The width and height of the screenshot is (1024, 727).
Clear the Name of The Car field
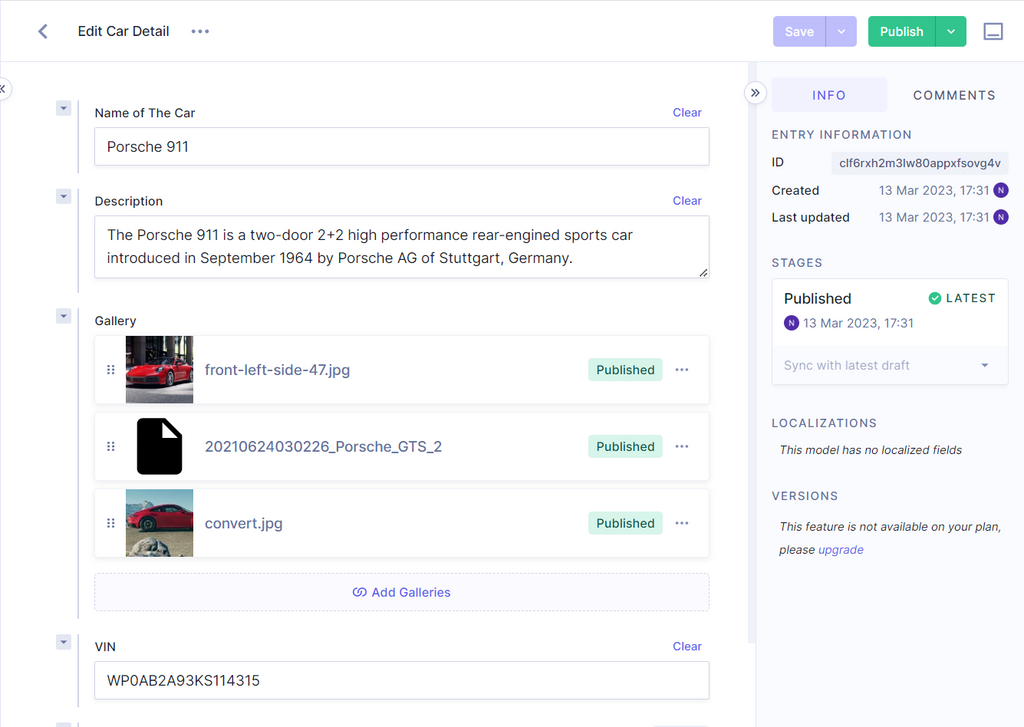point(687,112)
